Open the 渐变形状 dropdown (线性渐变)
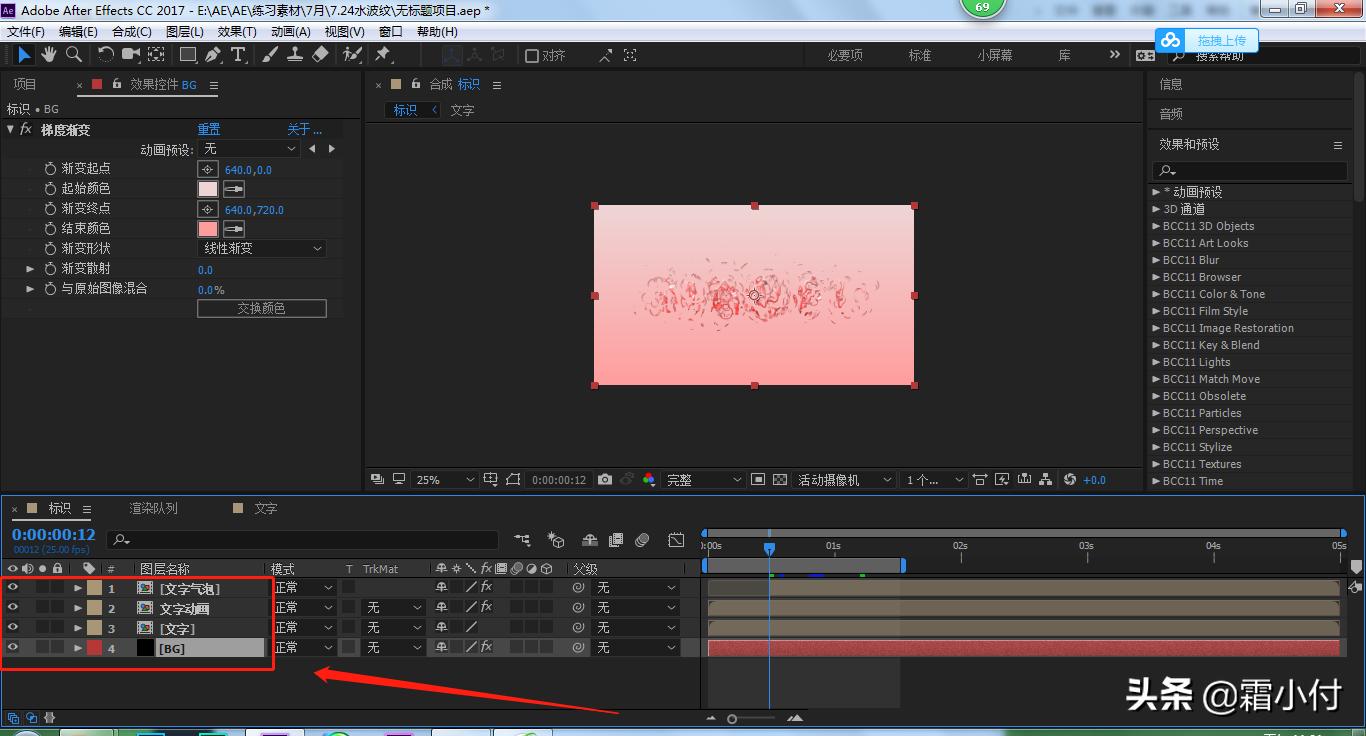This screenshot has width=1366, height=736. click(x=262, y=248)
